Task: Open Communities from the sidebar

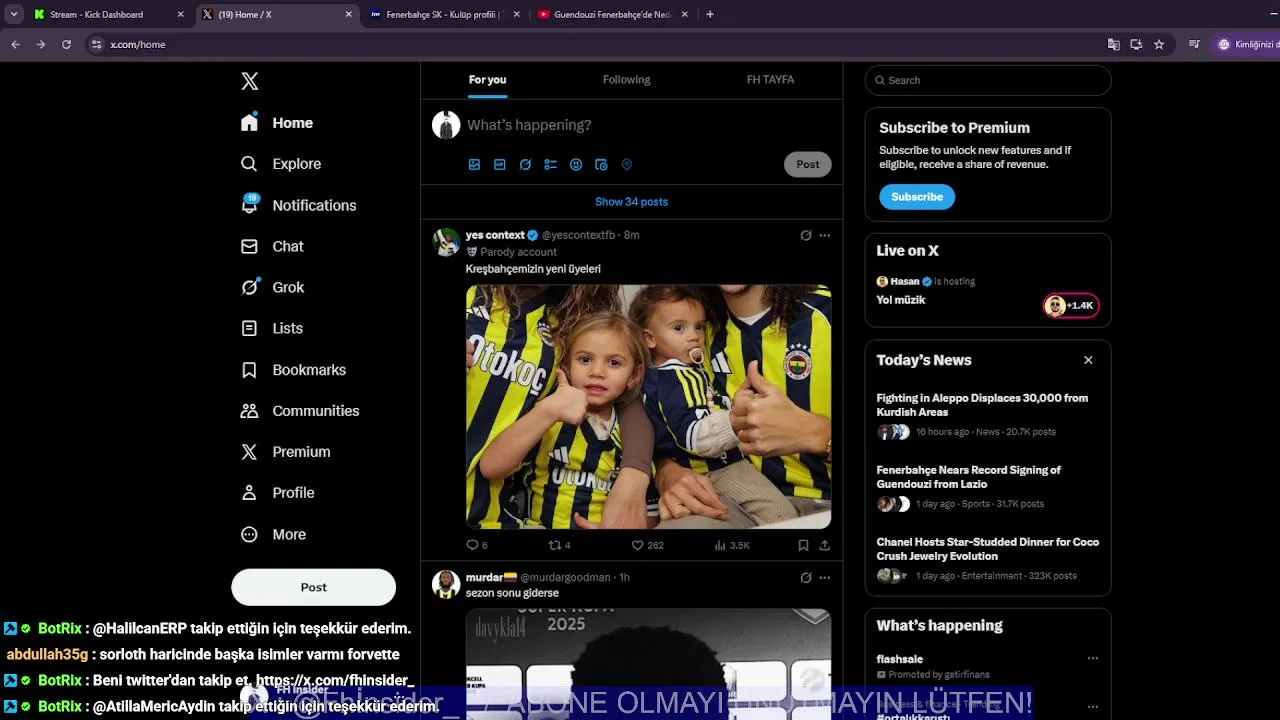Action: pos(300,411)
